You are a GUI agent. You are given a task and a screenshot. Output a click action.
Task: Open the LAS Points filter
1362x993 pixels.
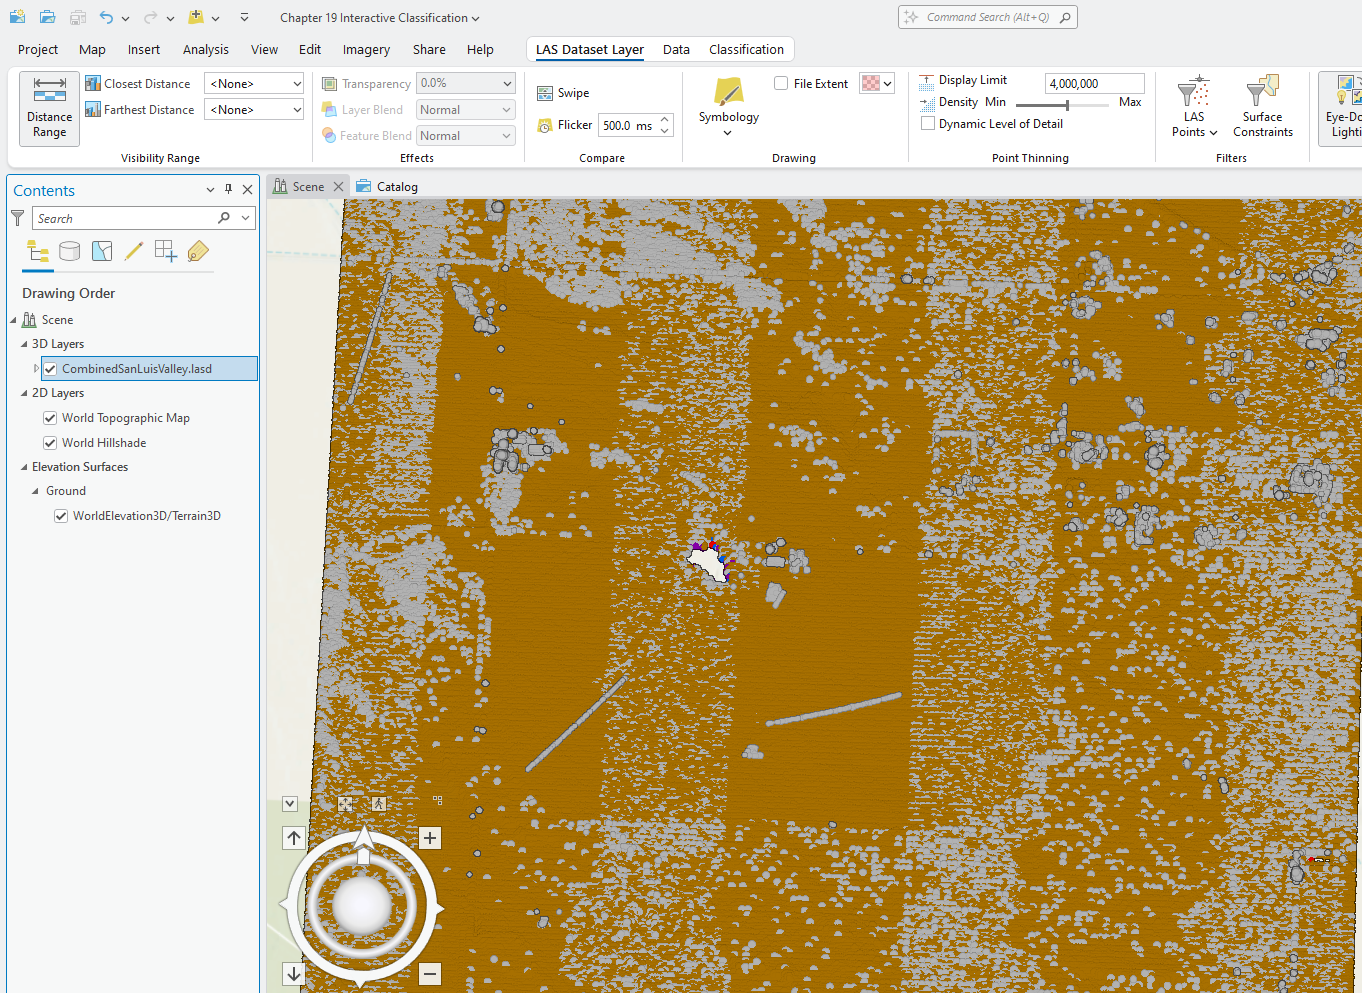pos(1194,107)
